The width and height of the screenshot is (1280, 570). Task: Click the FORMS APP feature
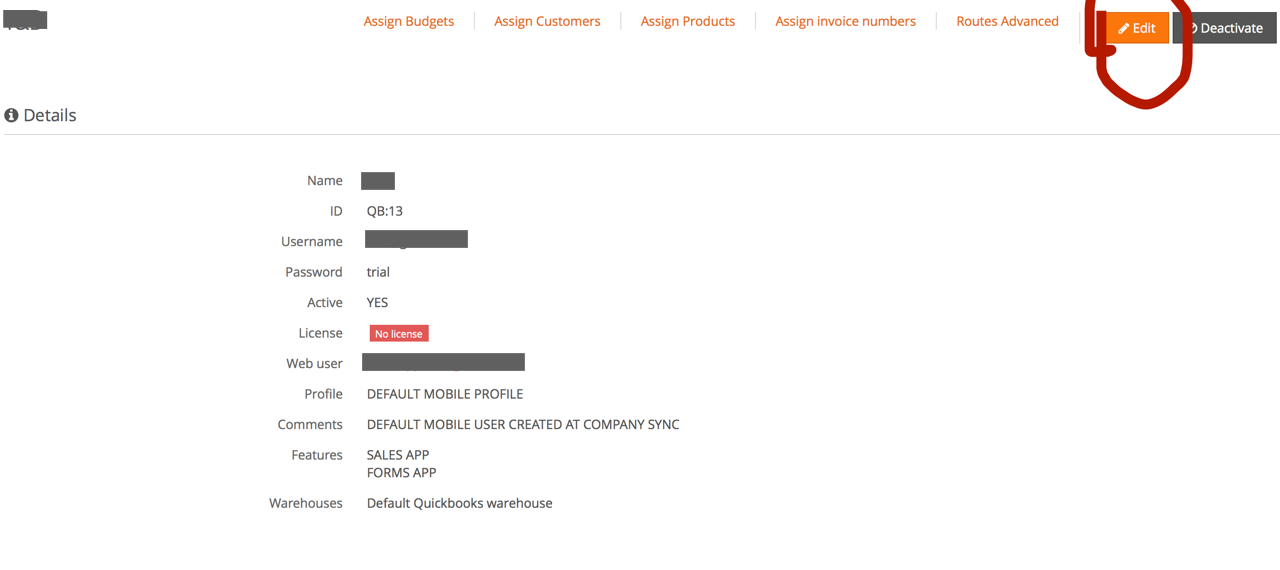click(x=401, y=473)
